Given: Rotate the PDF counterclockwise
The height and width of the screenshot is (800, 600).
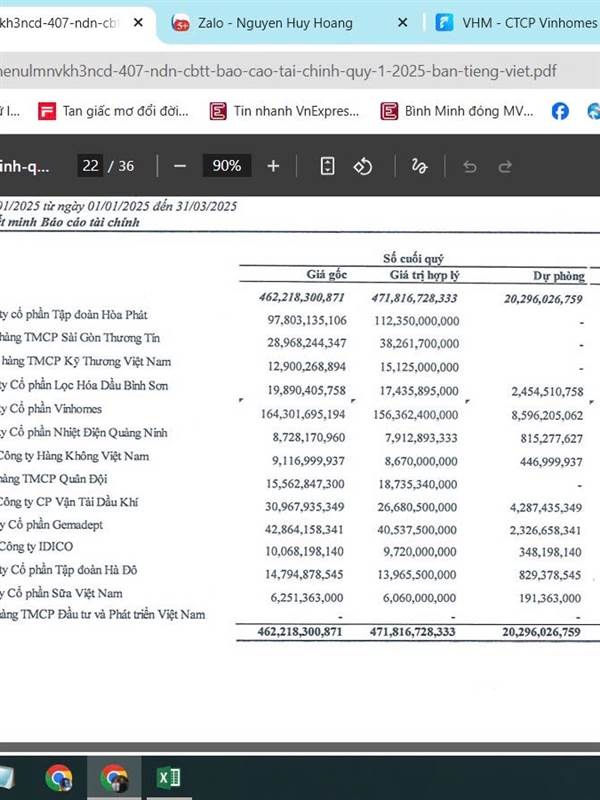Looking at the screenshot, I should (x=363, y=166).
